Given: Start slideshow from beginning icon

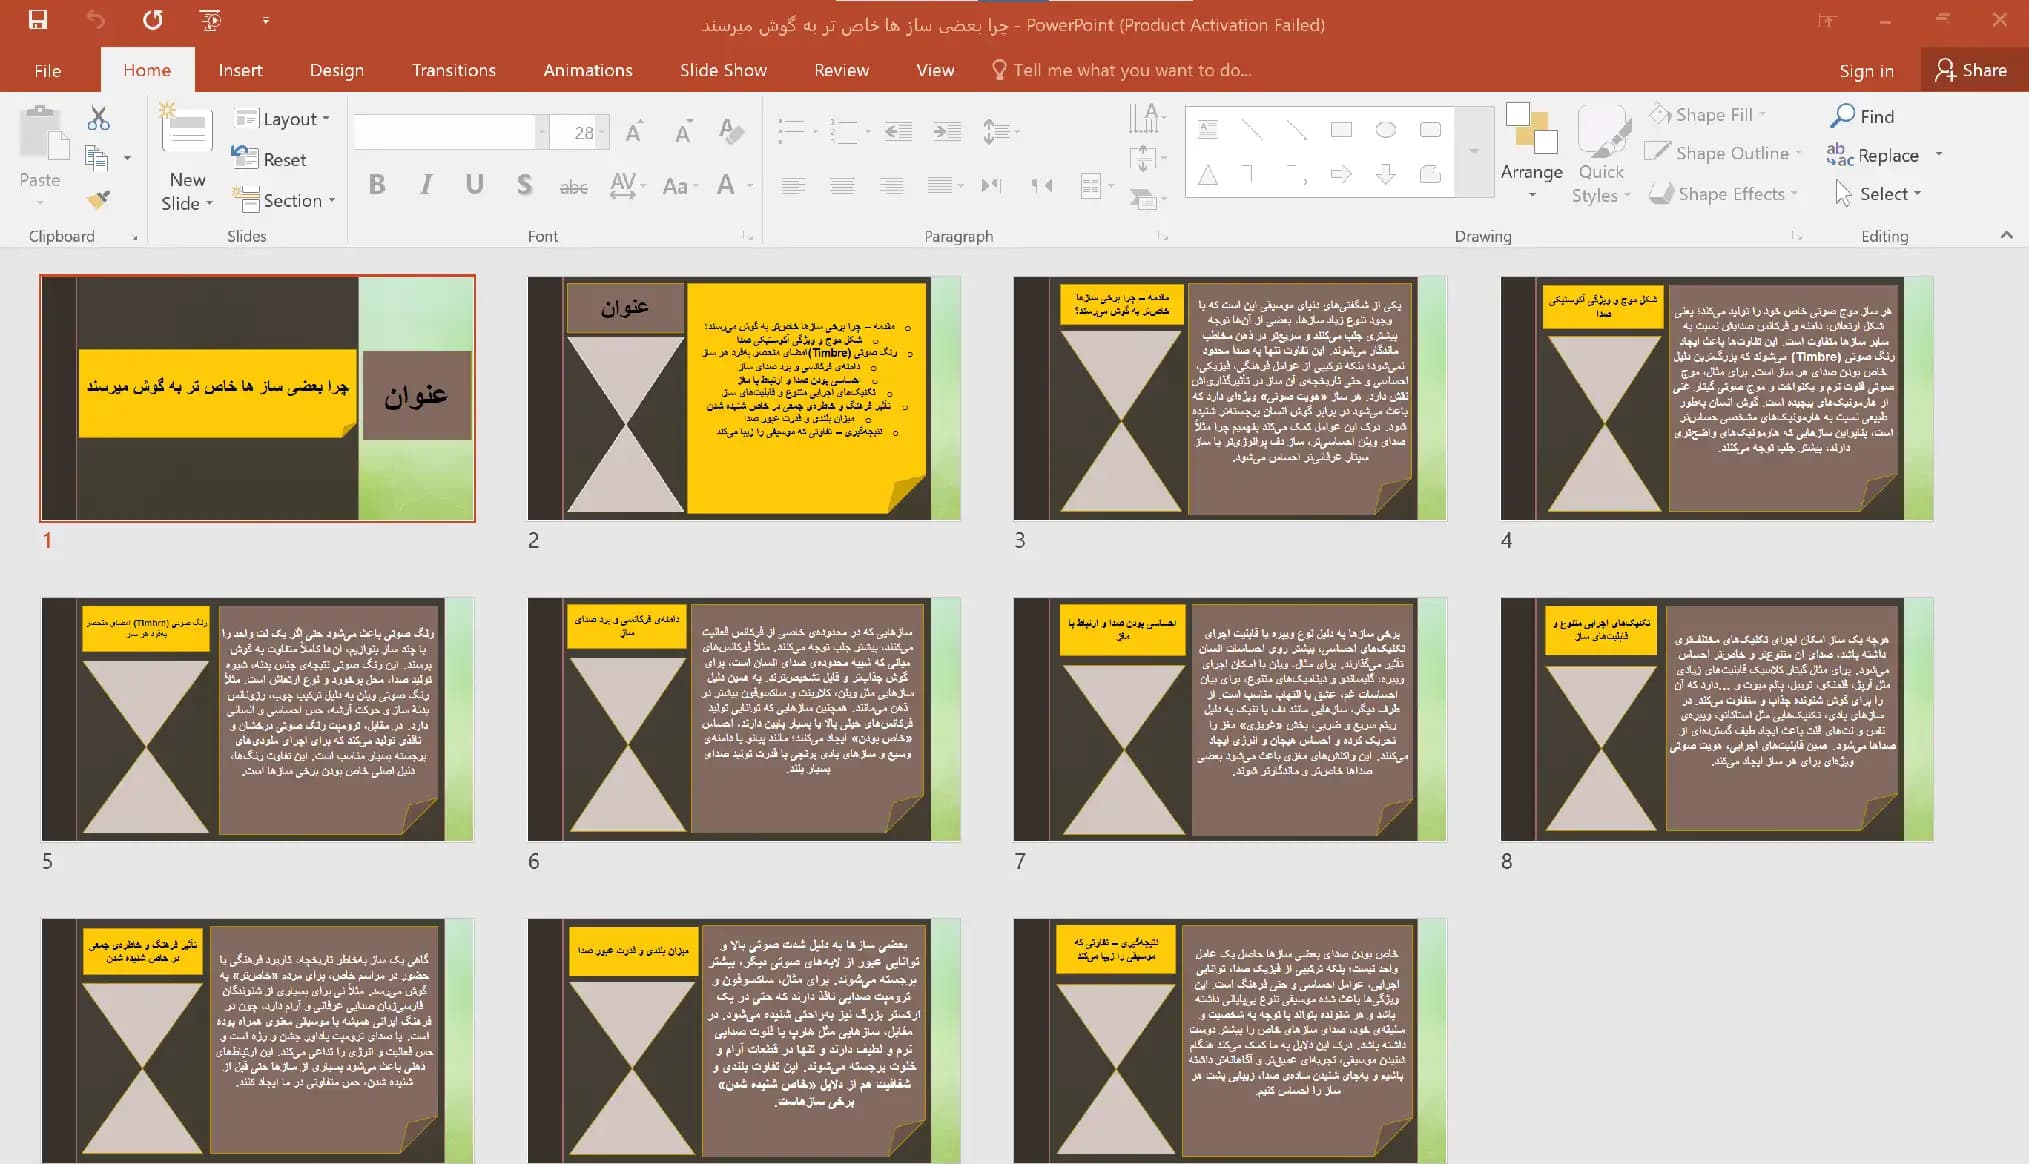Looking at the screenshot, I should coord(210,19).
